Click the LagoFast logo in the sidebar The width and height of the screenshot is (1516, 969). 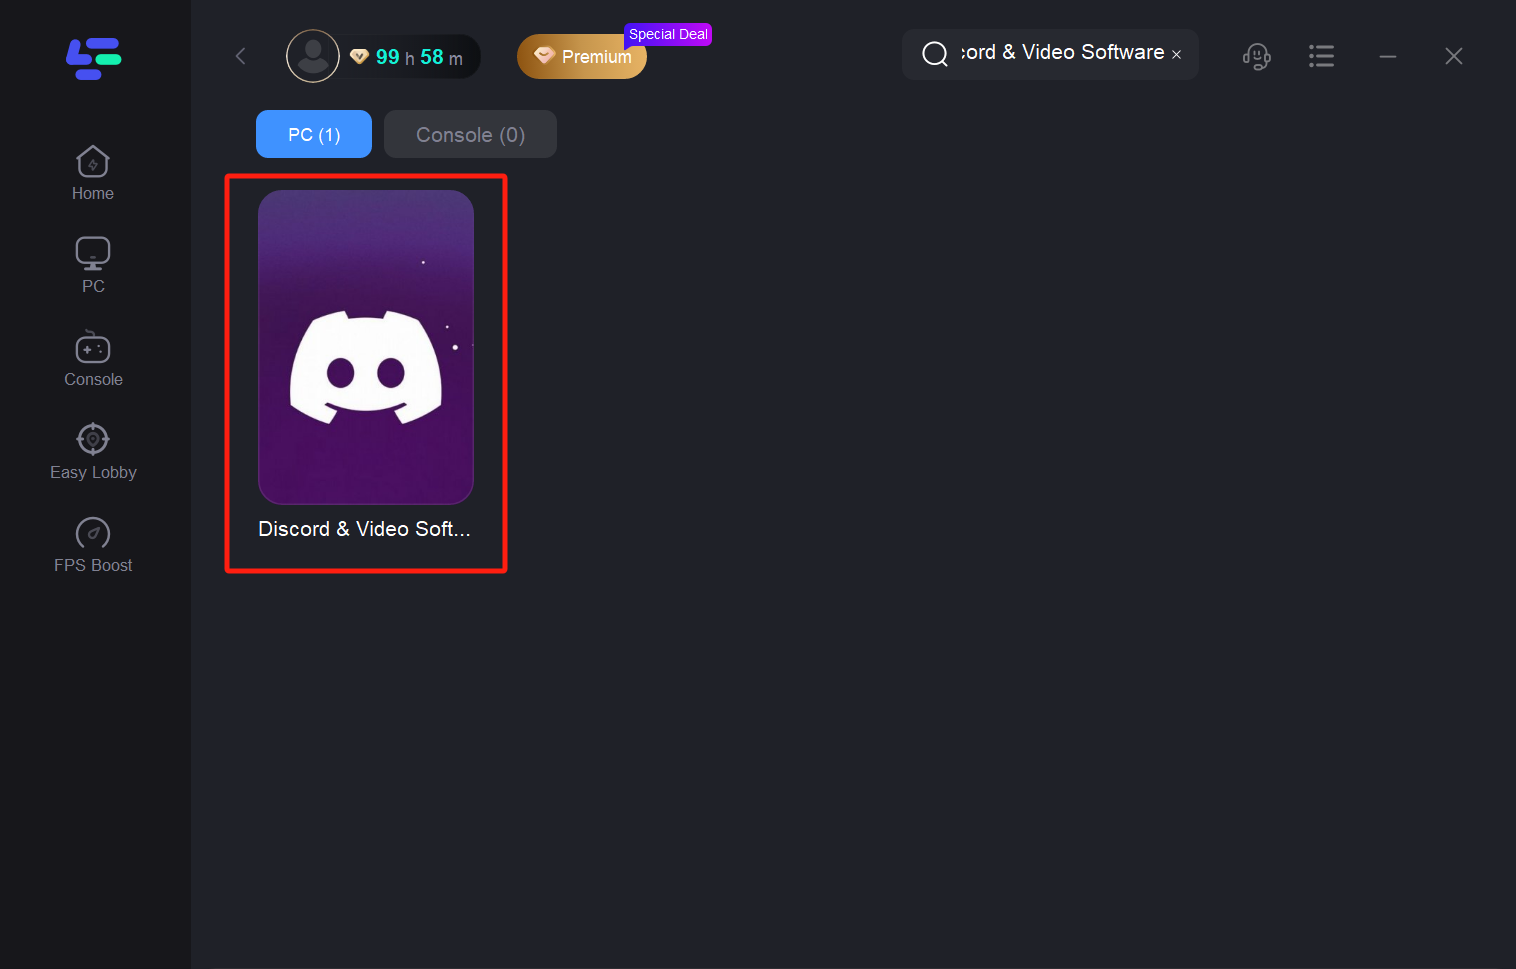pos(93,58)
